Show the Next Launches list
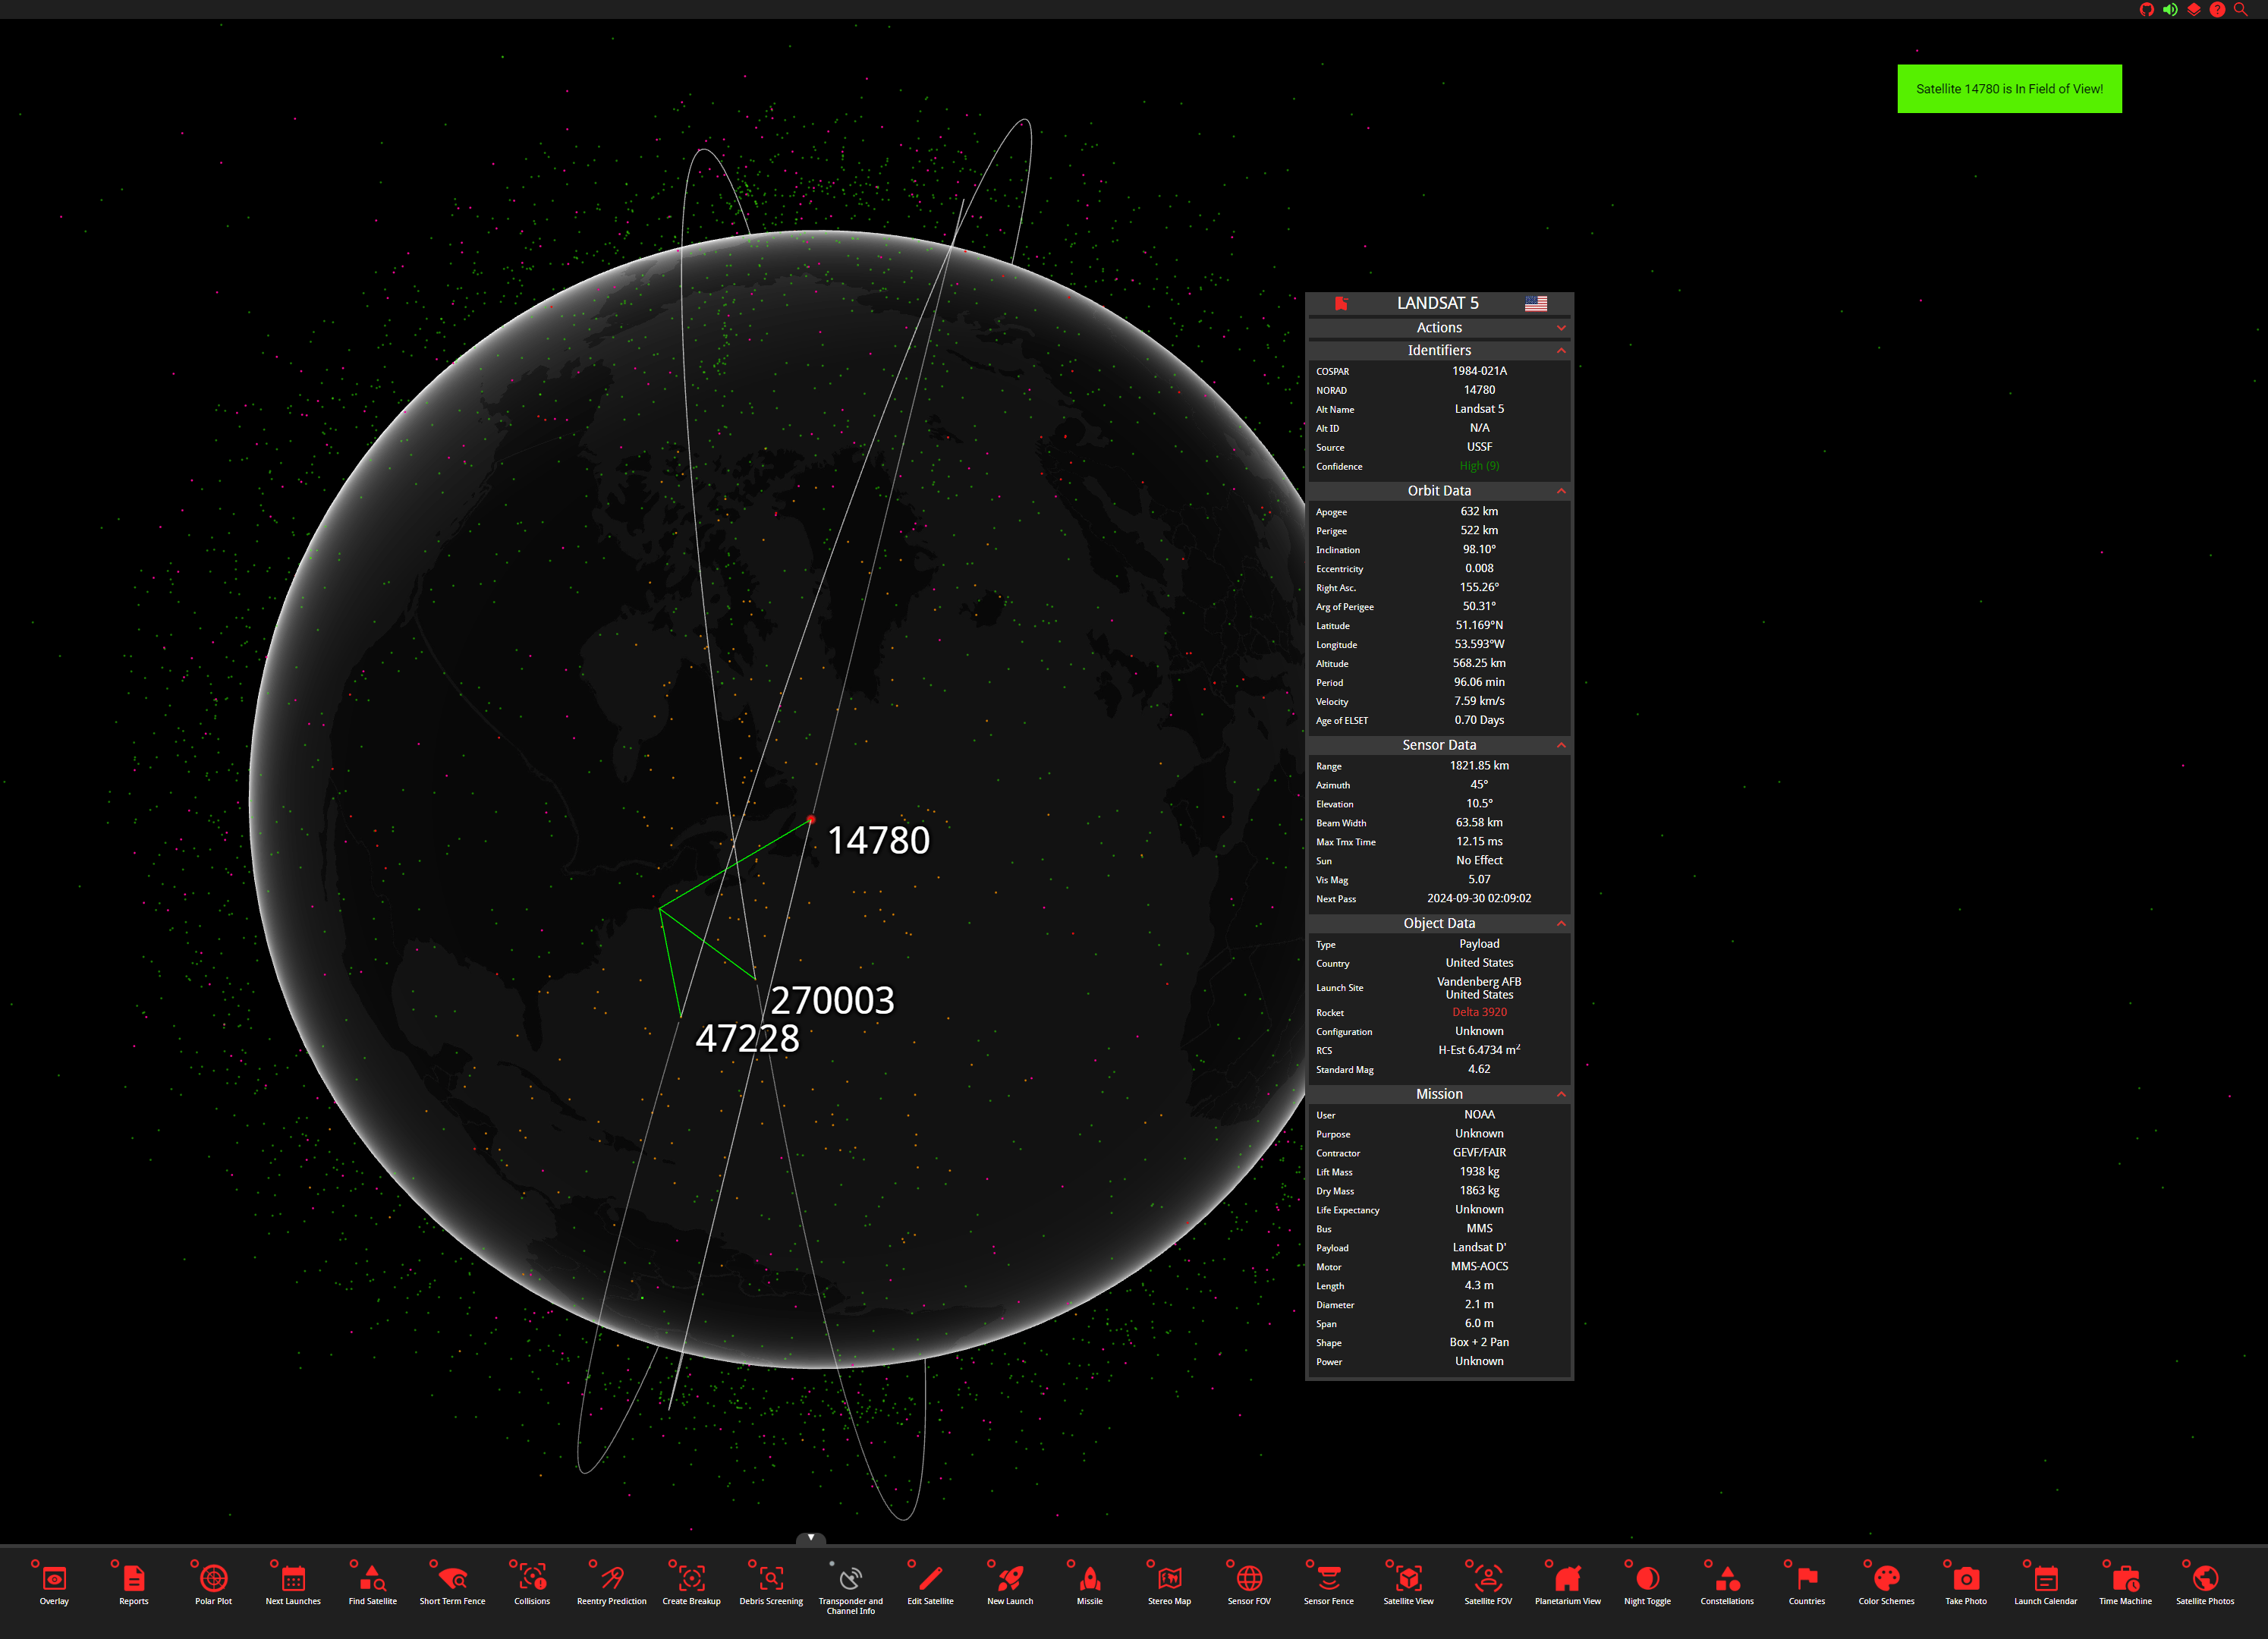Image resolution: width=2268 pixels, height=1639 pixels. coord(293,1584)
